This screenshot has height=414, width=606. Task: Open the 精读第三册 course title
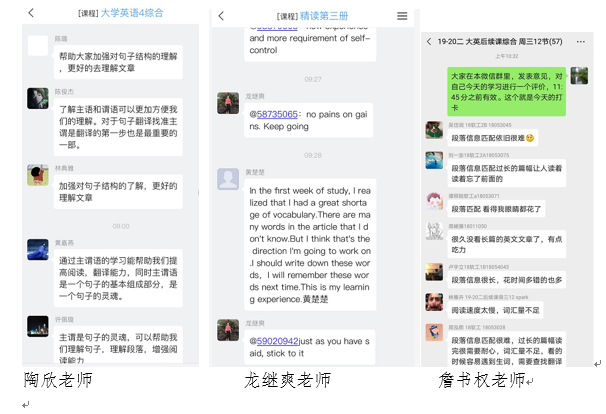point(324,16)
